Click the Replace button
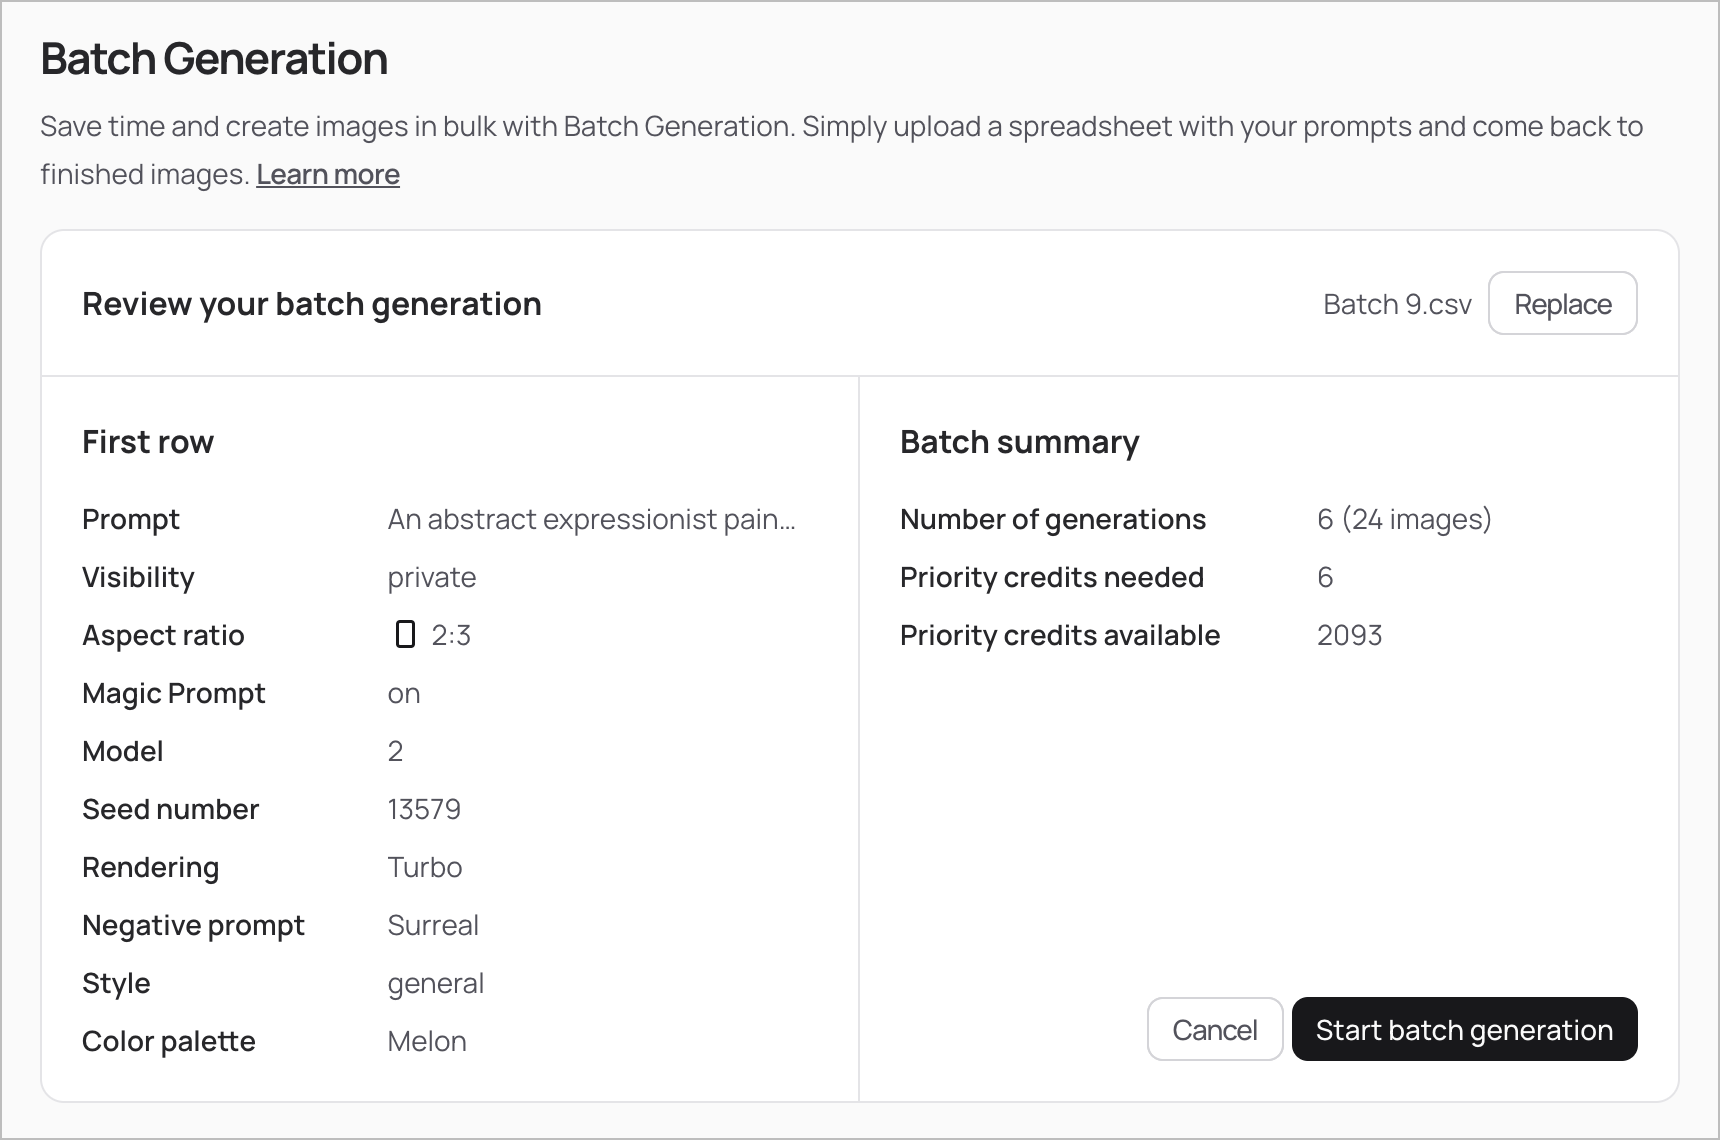 [1562, 303]
